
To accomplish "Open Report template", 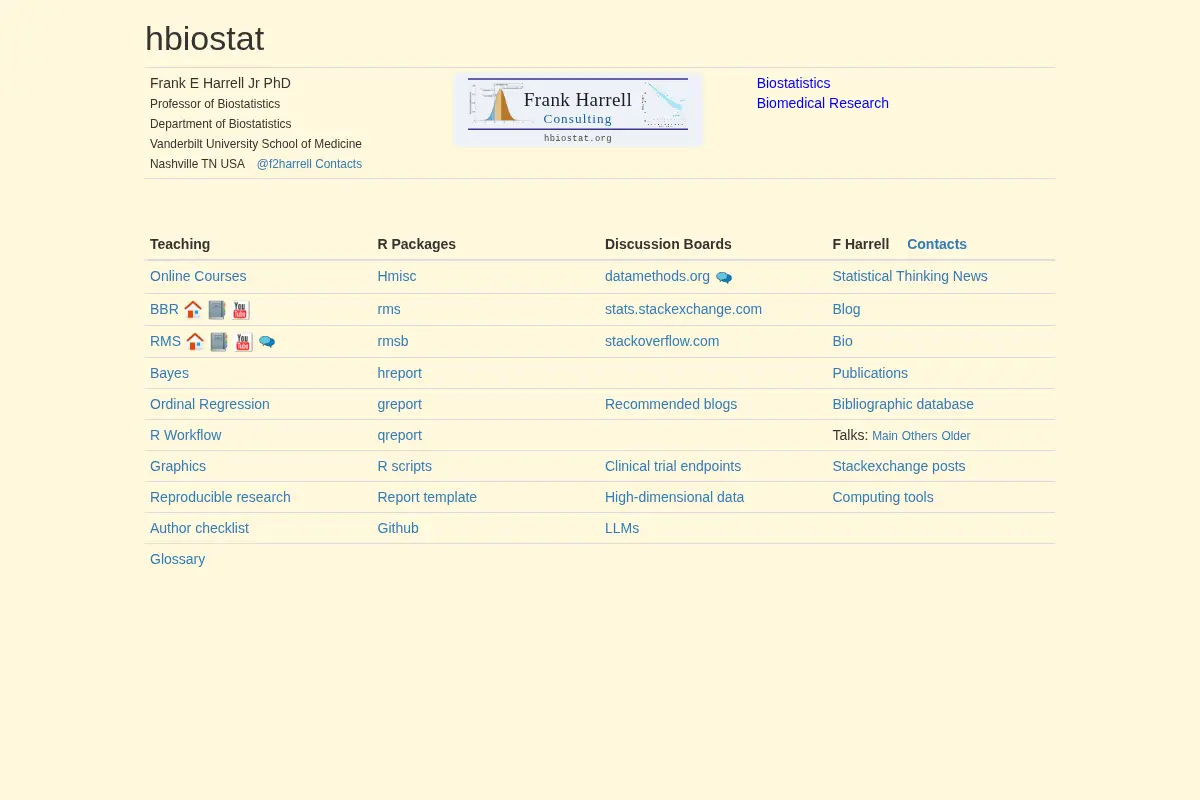I will (x=427, y=497).
